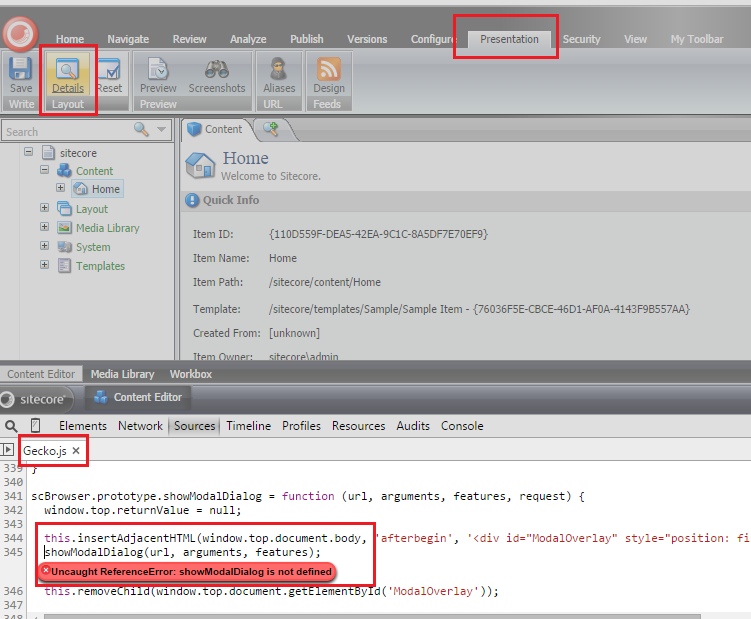This screenshot has width=751, height=619.
Task: Switch to the Navigate ribbon tab
Action: point(128,39)
